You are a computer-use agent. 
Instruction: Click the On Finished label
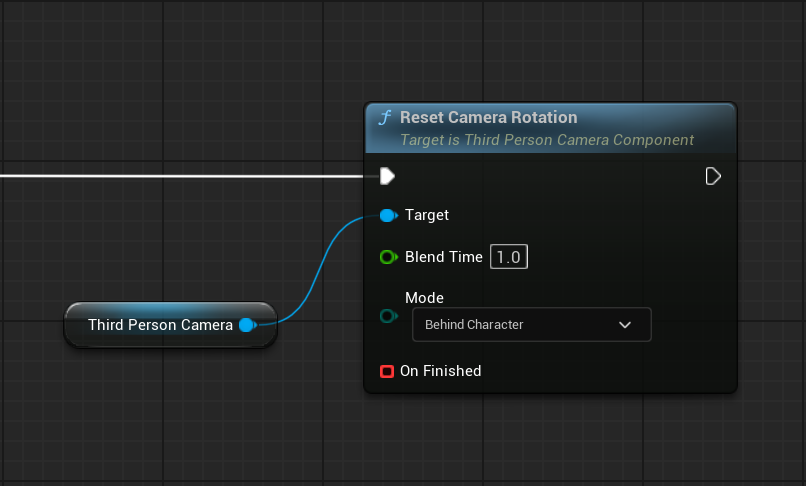point(440,371)
